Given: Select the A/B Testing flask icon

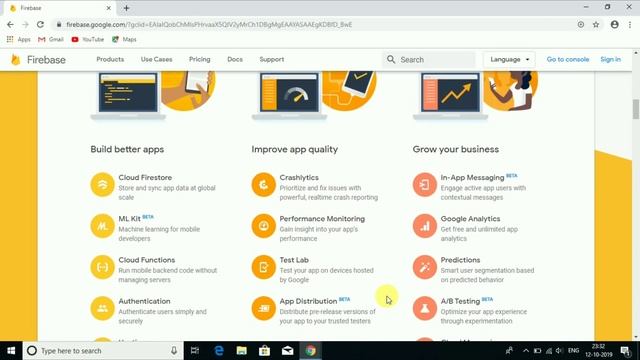Looking at the screenshot, I should [x=425, y=308].
